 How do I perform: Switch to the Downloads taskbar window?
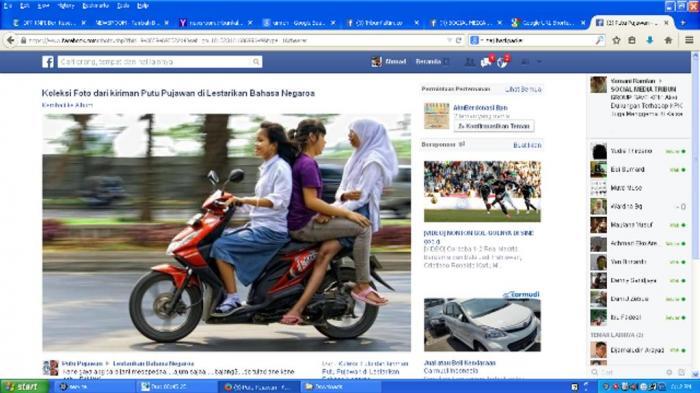[x=342, y=387]
